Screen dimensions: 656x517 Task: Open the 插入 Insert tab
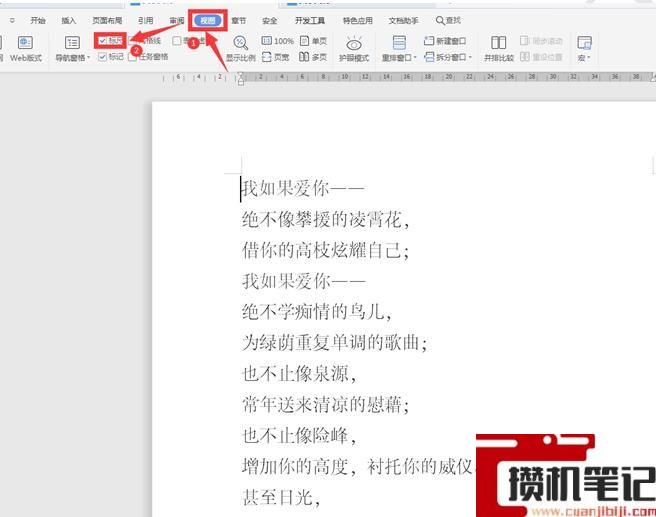coord(69,20)
